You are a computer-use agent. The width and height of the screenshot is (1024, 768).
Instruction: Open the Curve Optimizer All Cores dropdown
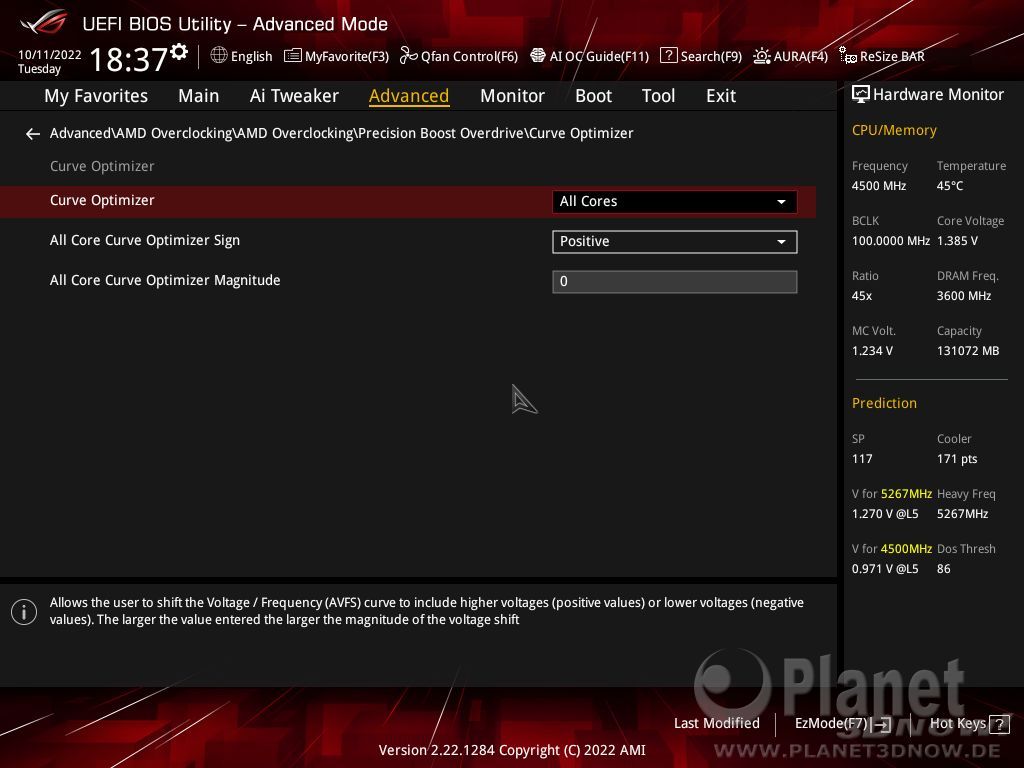coord(675,201)
